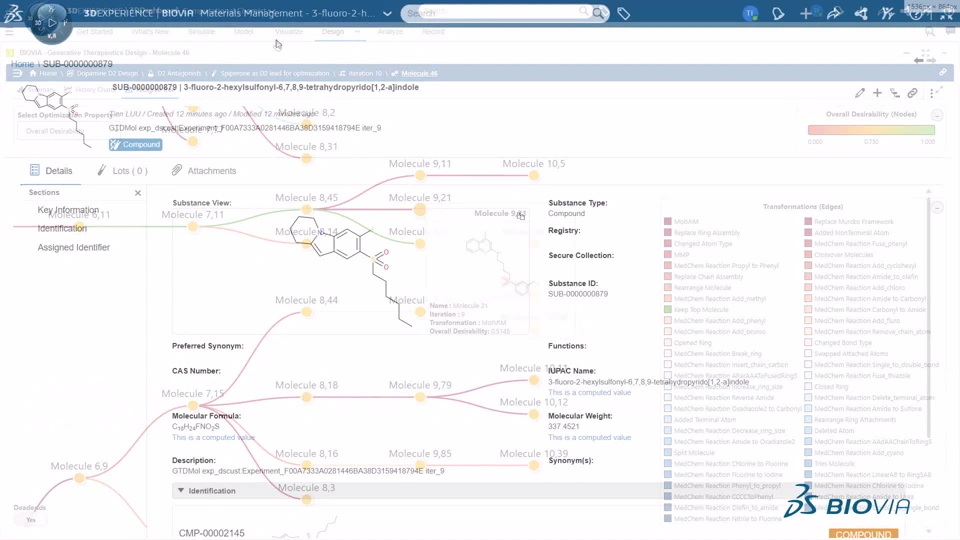Open the apps/tools icon in the top bar
The image size is (960, 540).
coord(888,13)
